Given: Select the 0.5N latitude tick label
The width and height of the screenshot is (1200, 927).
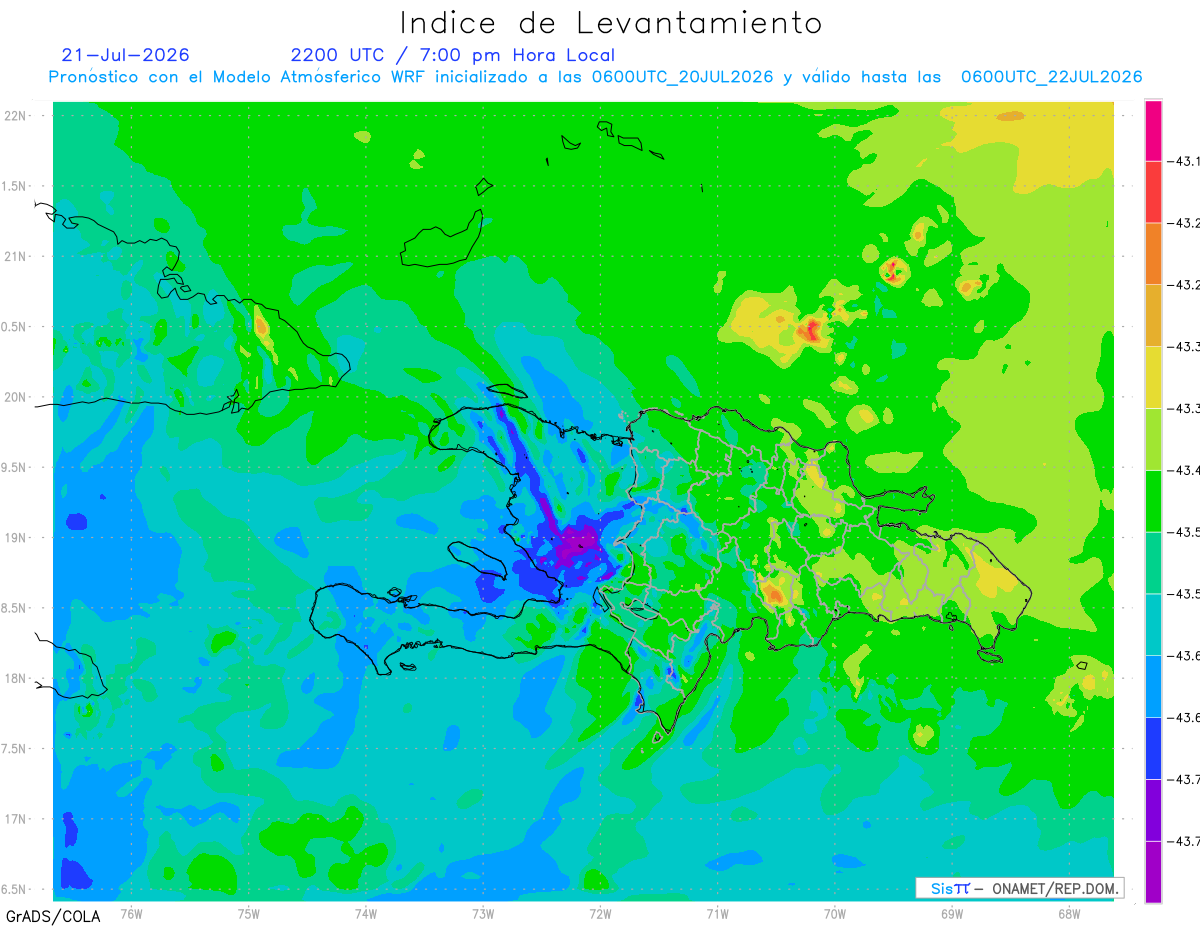Looking at the screenshot, I should coord(16,327).
